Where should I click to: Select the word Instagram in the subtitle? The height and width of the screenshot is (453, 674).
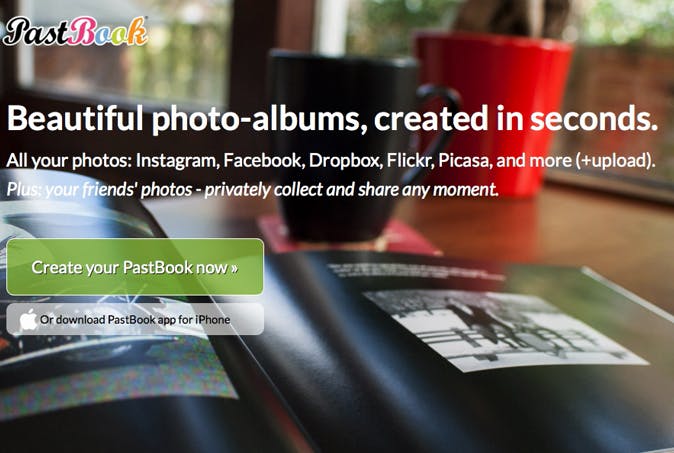pos(178,160)
